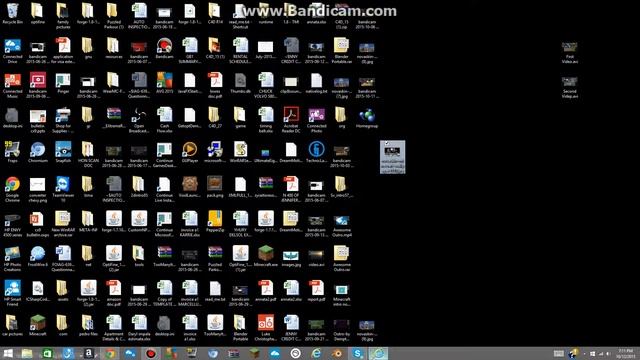Select the TeamViewer 10 shortcut

pos(63,189)
